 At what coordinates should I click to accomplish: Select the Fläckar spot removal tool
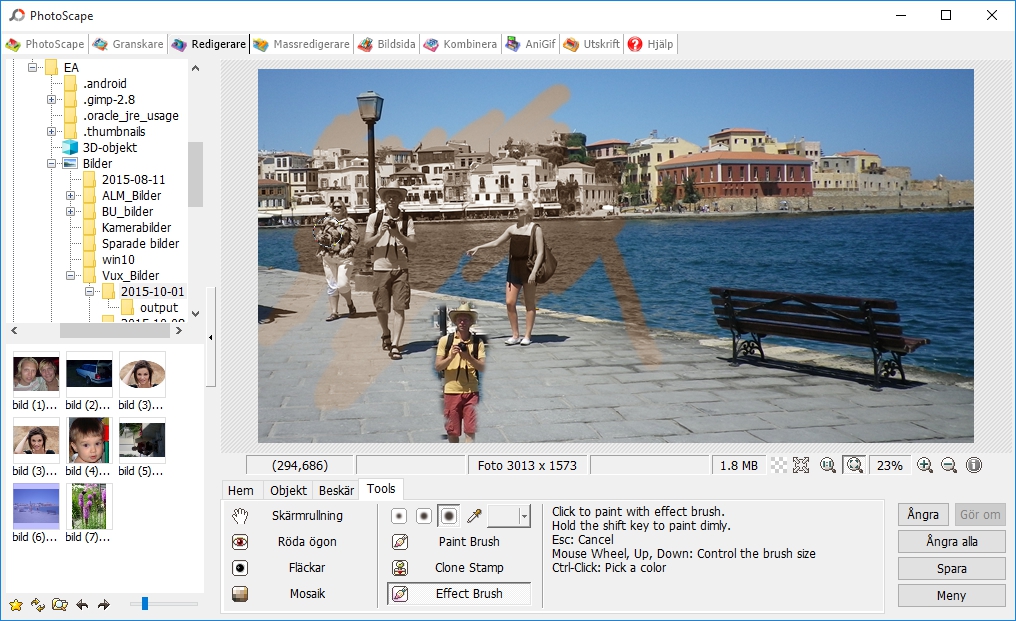coord(287,568)
